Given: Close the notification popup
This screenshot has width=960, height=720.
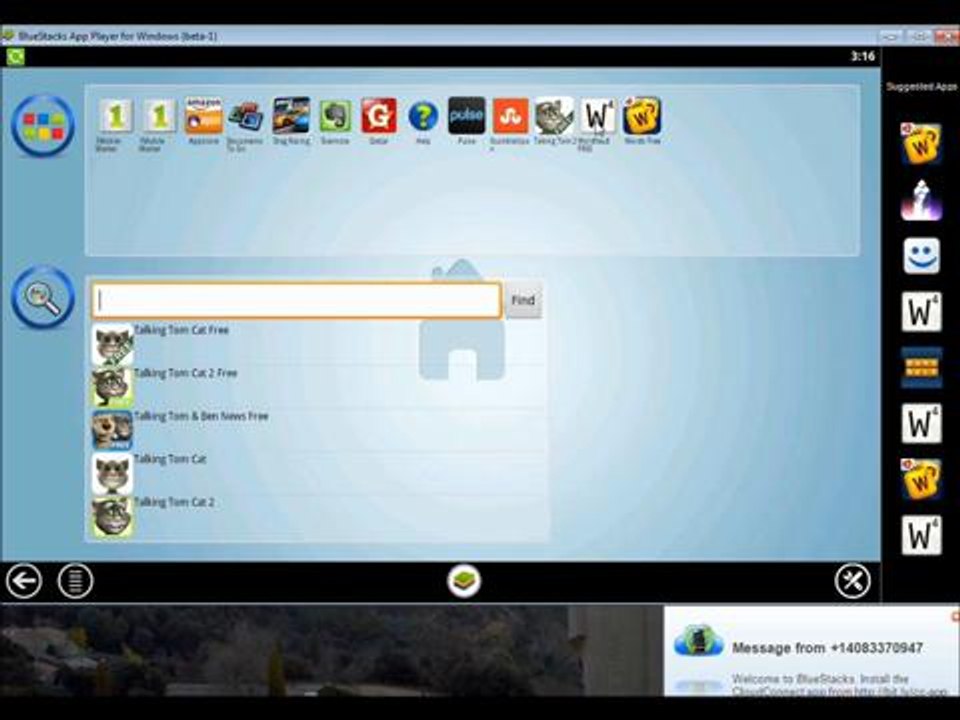Looking at the screenshot, I should click(955, 615).
